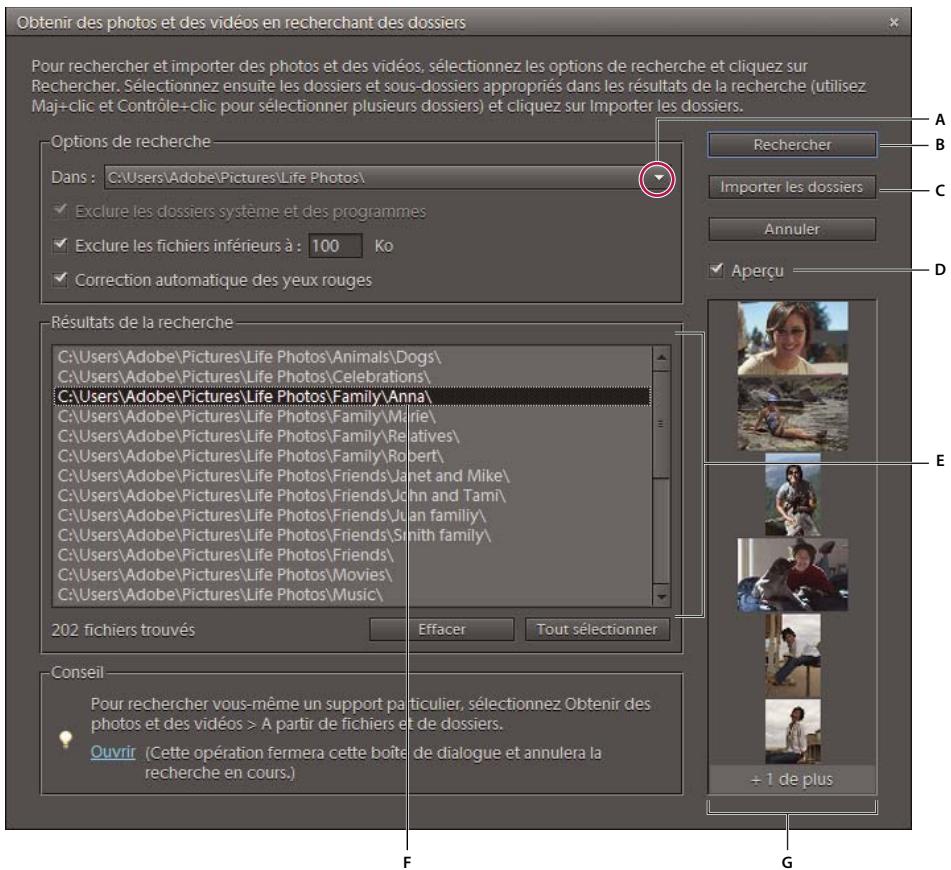Select the Family\Robert folder result
The height and width of the screenshot is (870, 951).
pyautogui.click(x=352, y=456)
